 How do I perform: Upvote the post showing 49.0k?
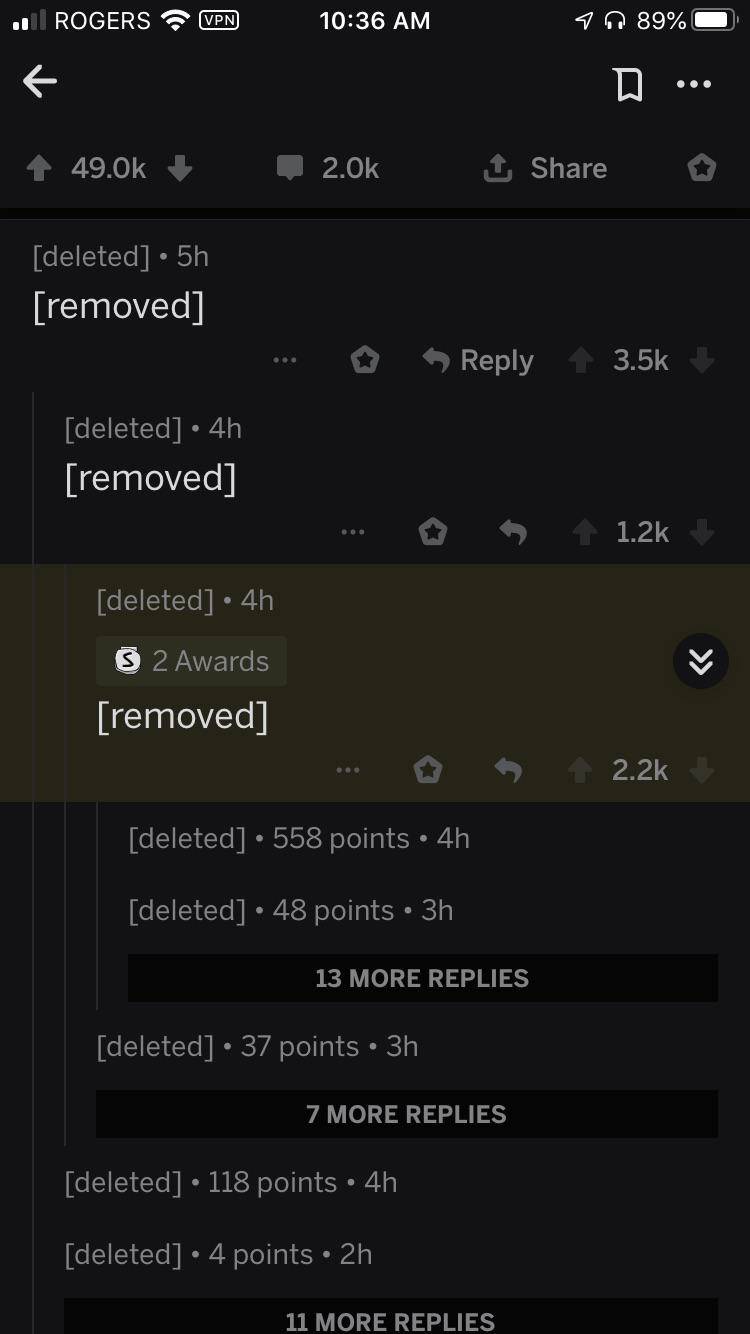point(38,169)
